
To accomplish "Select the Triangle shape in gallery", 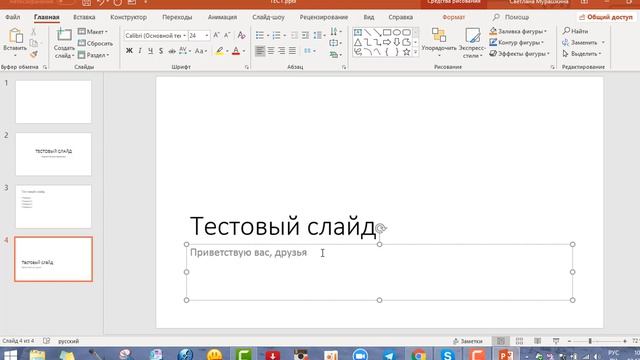I will (x=358, y=42).
